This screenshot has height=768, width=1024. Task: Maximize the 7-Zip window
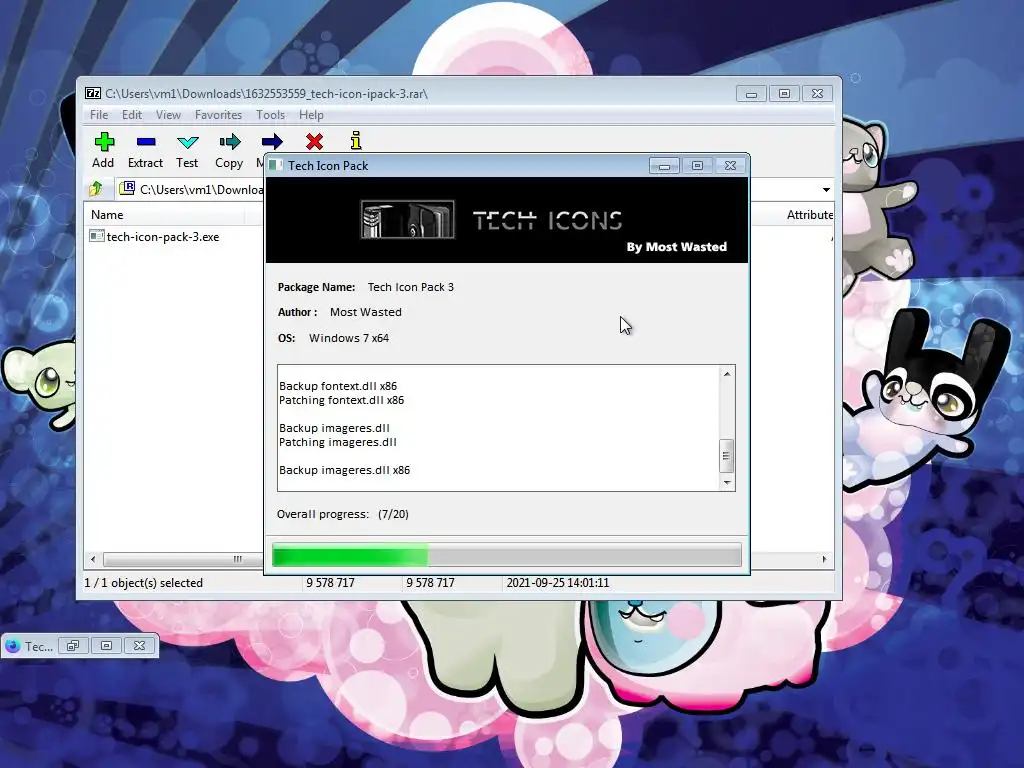point(784,94)
